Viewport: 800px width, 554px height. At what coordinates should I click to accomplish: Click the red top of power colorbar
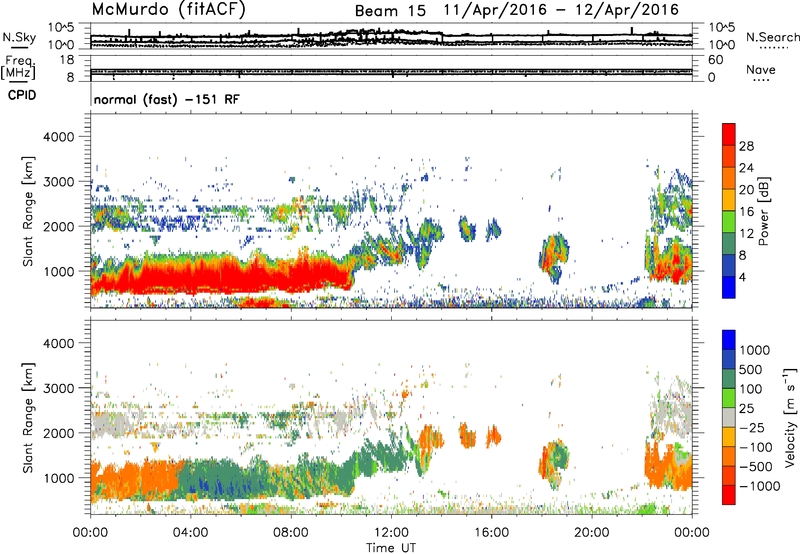coord(729,134)
